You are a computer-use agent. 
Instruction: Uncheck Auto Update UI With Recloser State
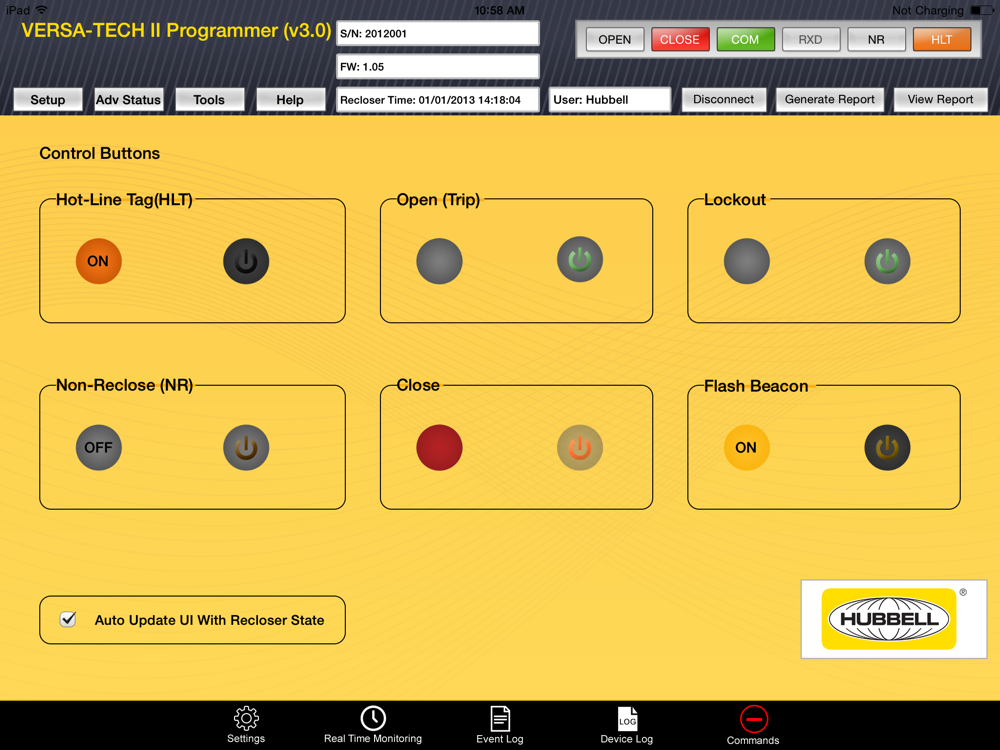(68, 619)
